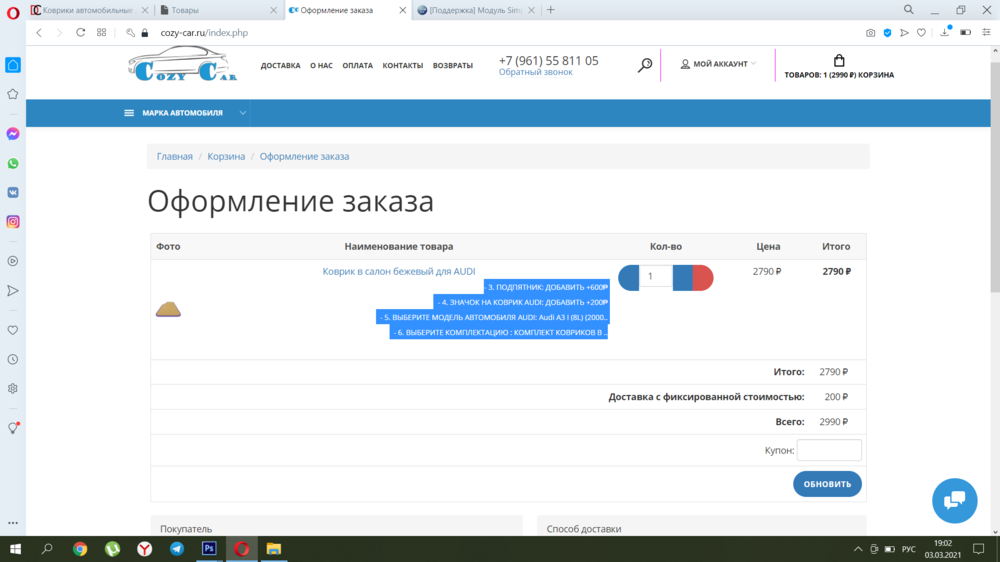Open Photoshop from taskbar
The height and width of the screenshot is (562, 1000).
coord(209,549)
